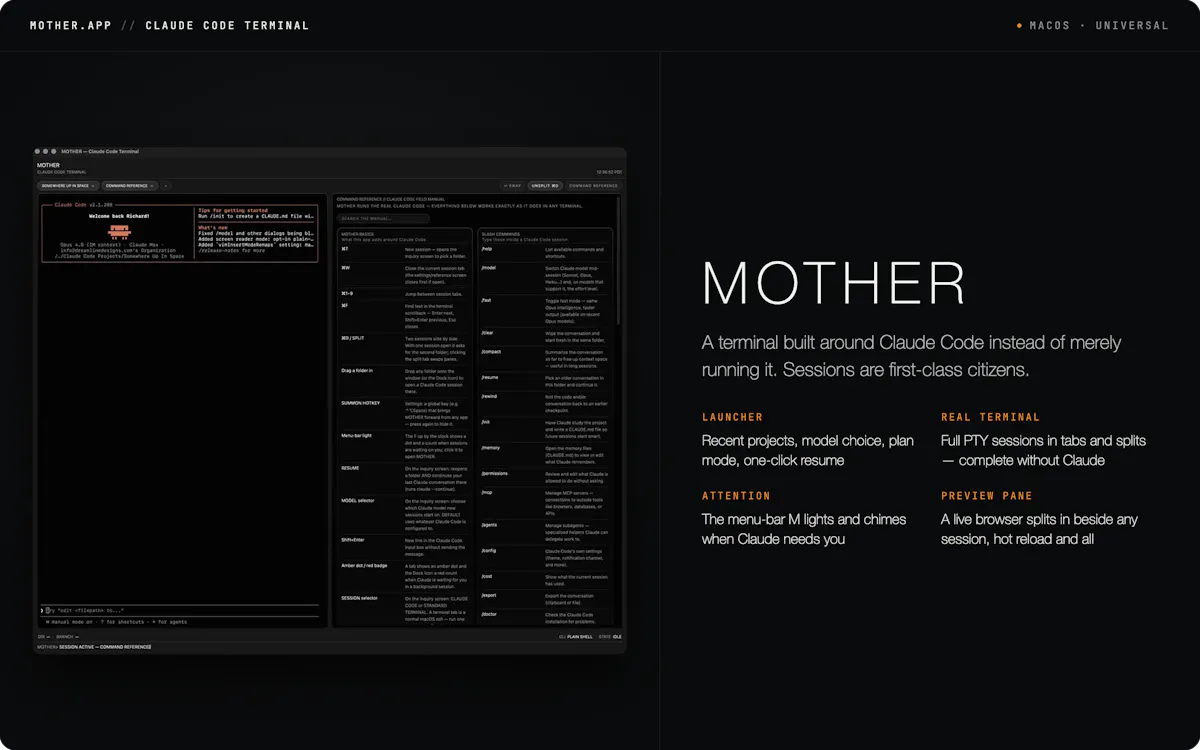The width and height of the screenshot is (1200, 750).
Task: Click the Command Reference button at top right
Action: (x=593, y=186)
